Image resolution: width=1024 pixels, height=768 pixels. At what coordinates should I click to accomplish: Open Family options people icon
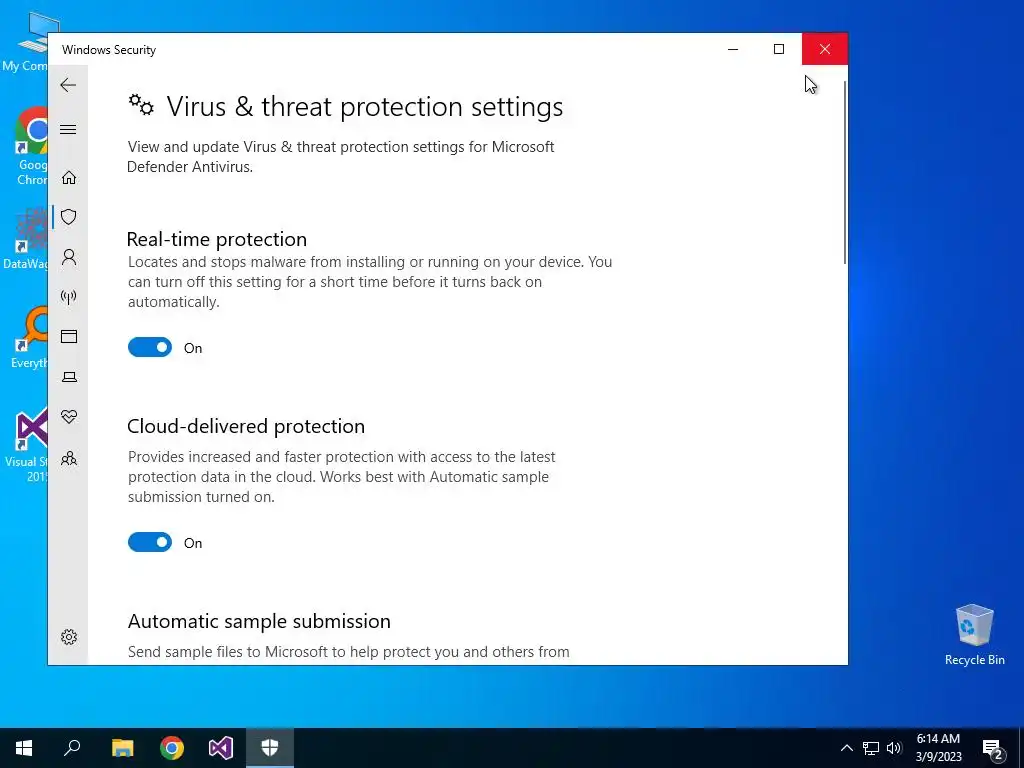[x=69, y=458]
